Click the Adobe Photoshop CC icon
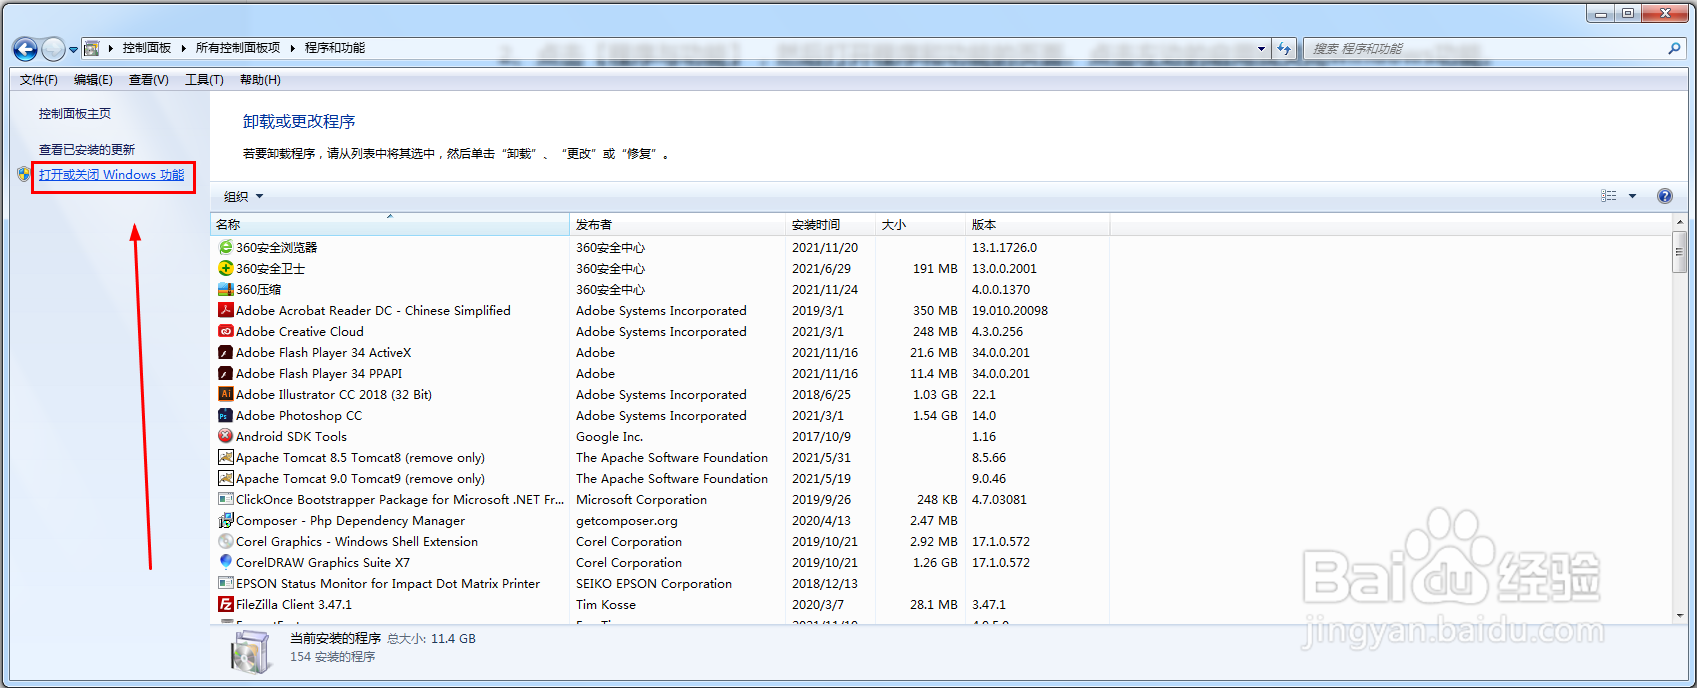This screenshot has width=1697, height=688. 226,415
